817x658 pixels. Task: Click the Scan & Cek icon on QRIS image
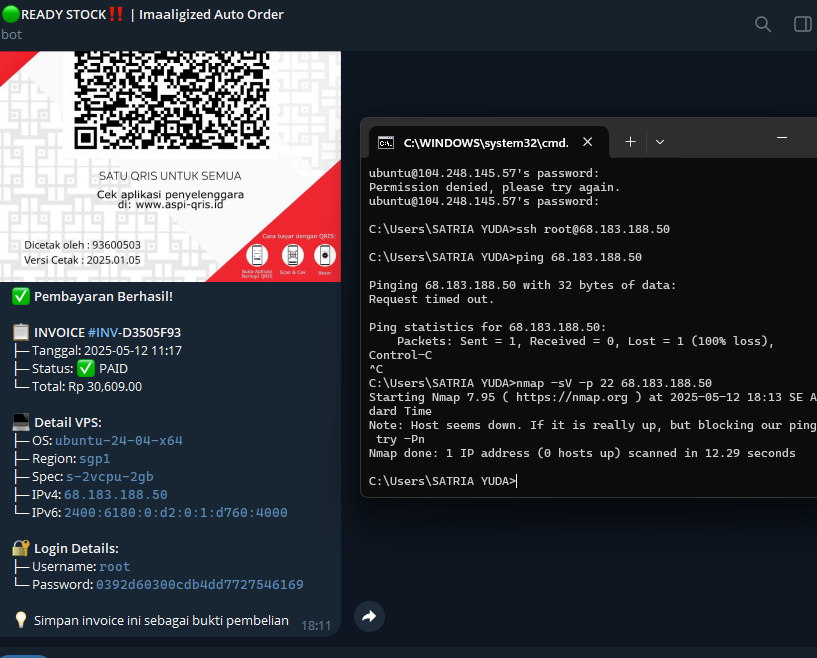(293, 255)
